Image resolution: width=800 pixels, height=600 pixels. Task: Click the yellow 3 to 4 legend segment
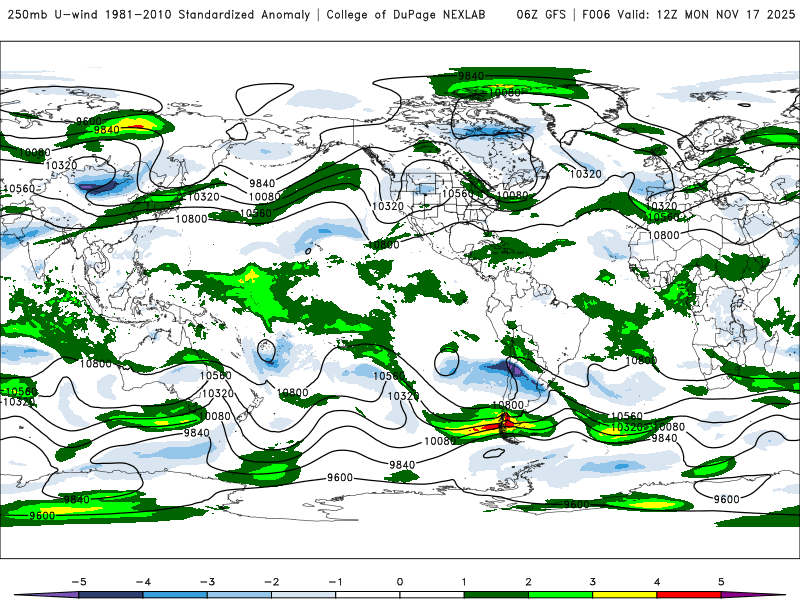point(625,595)
